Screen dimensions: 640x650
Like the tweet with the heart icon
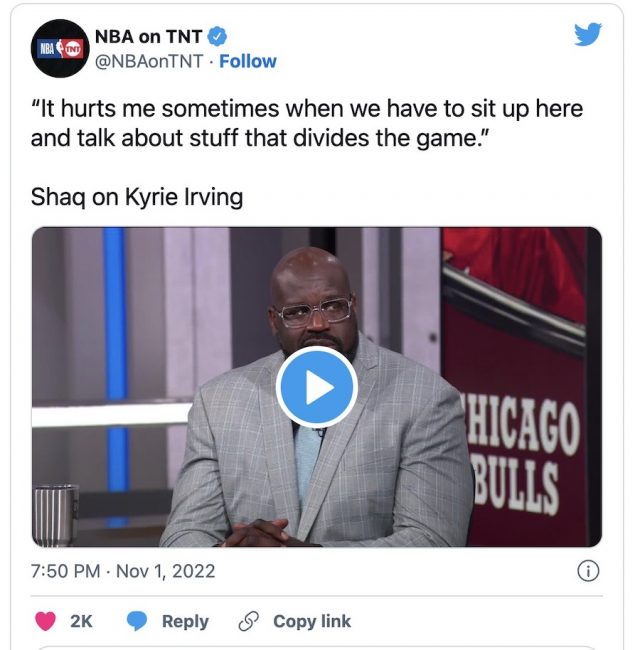[x=45, y=621]
